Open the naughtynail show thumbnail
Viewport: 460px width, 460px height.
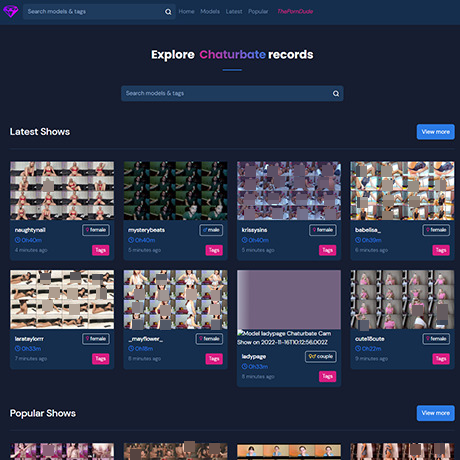62,191
